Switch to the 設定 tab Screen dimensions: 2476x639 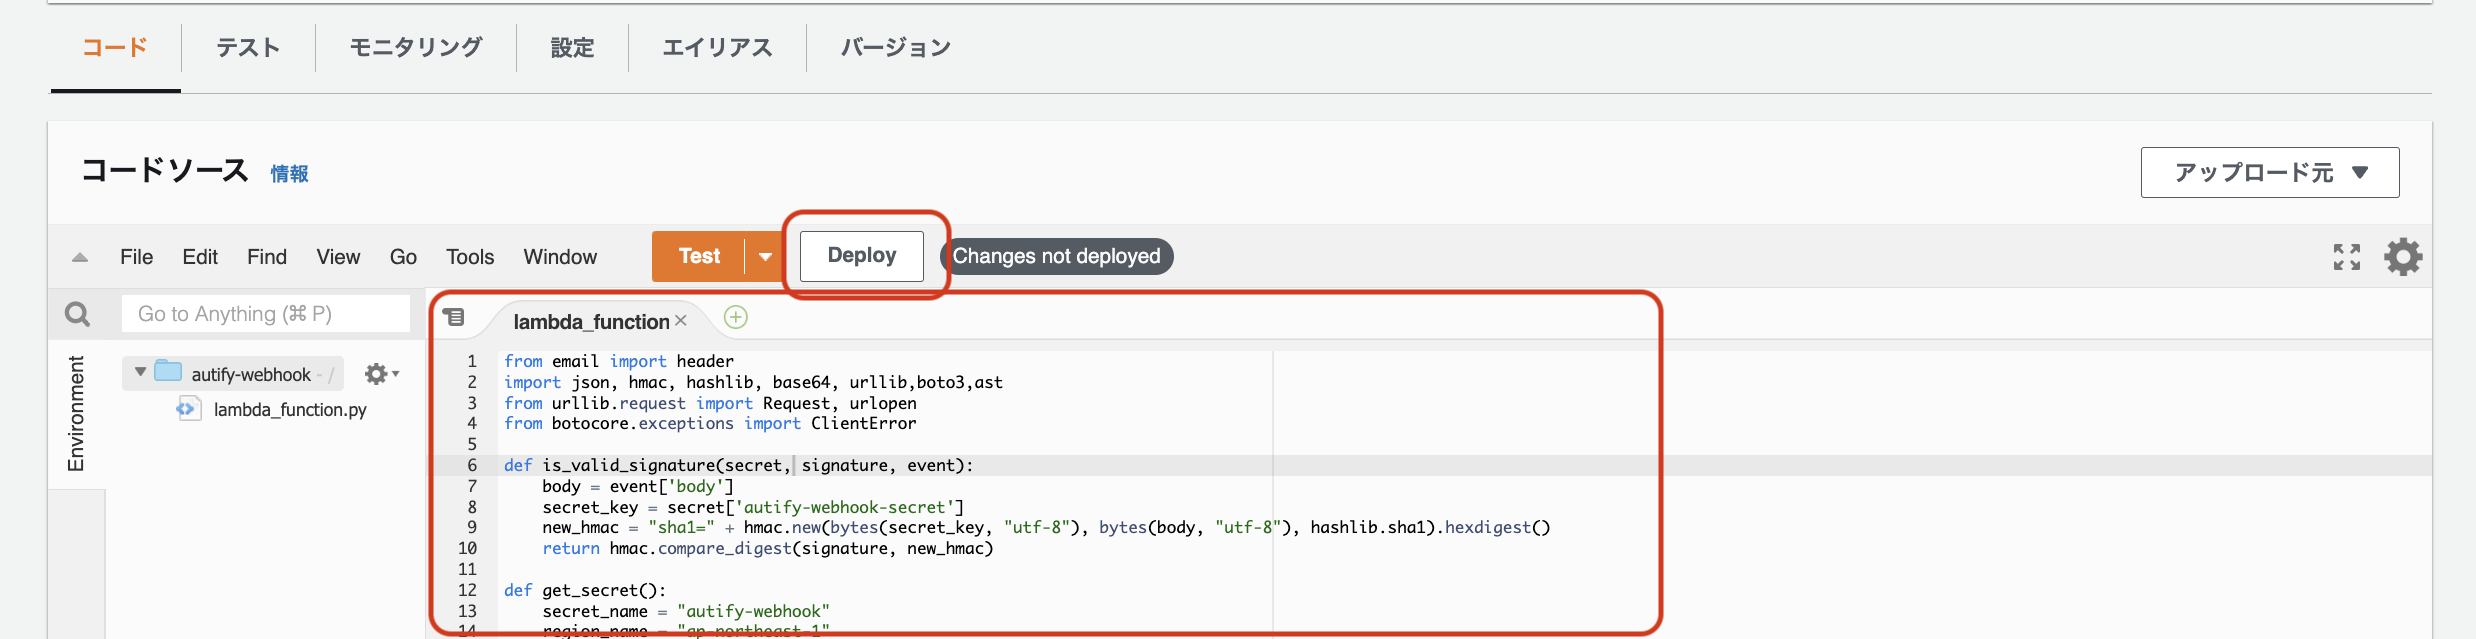tap(572, 47)
